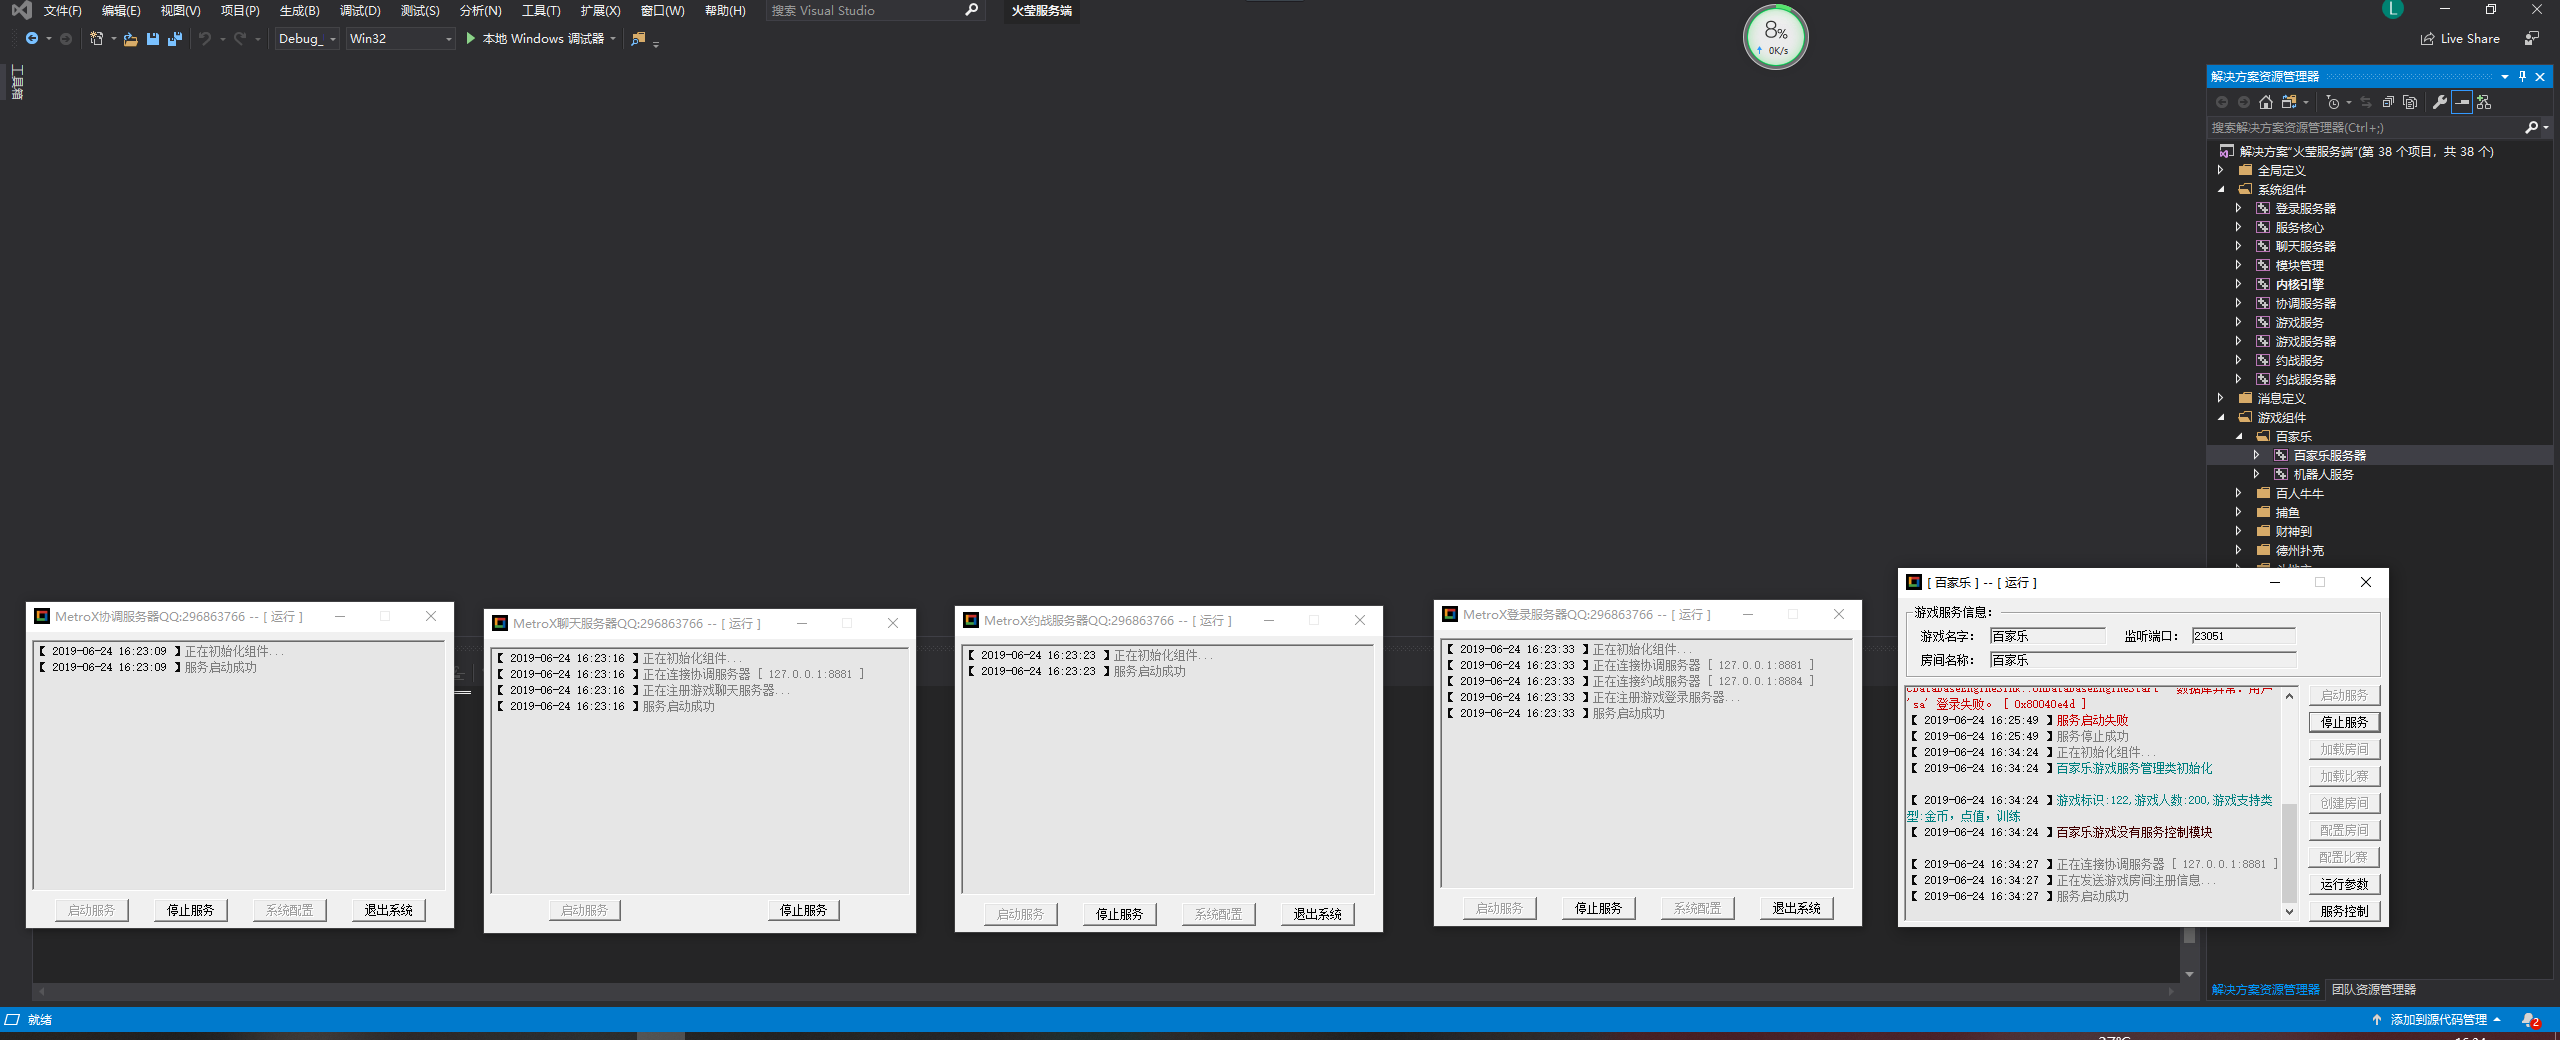Click the Navigate Backward arrow in the main toolbar
This screenshot has width=2560, height=1040.
pos(32,38)
